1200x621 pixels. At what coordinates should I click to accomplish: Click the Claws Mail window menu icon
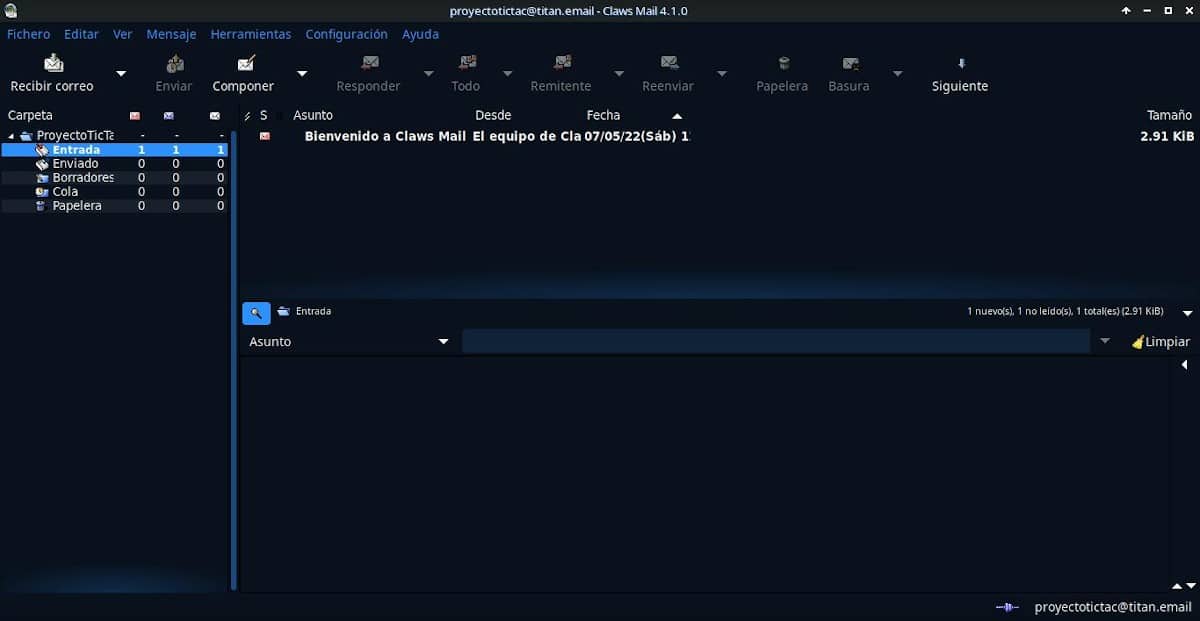click(x=10, y=11)
